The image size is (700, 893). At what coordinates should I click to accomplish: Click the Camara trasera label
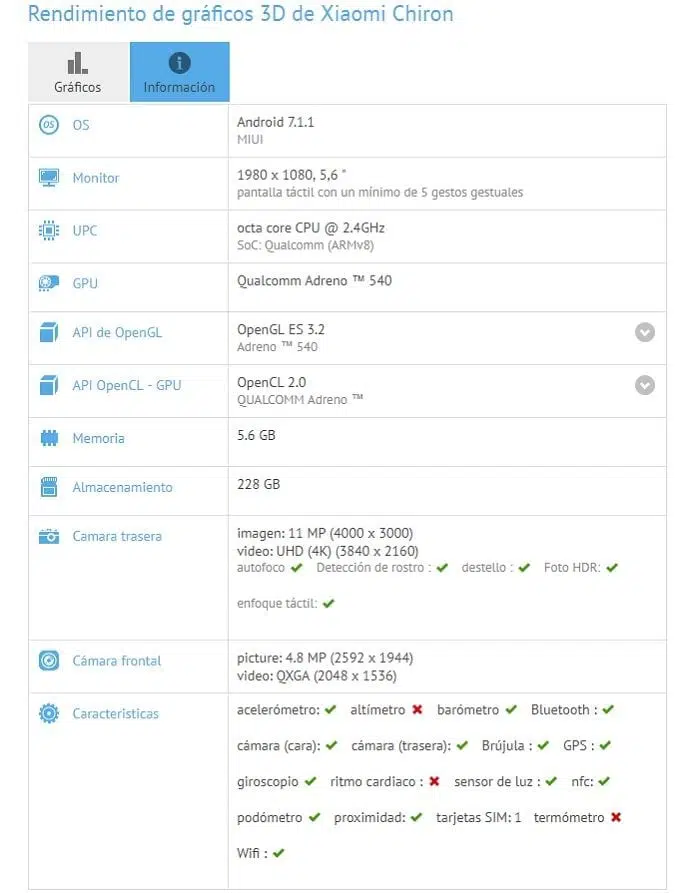(x=117, y=536)
